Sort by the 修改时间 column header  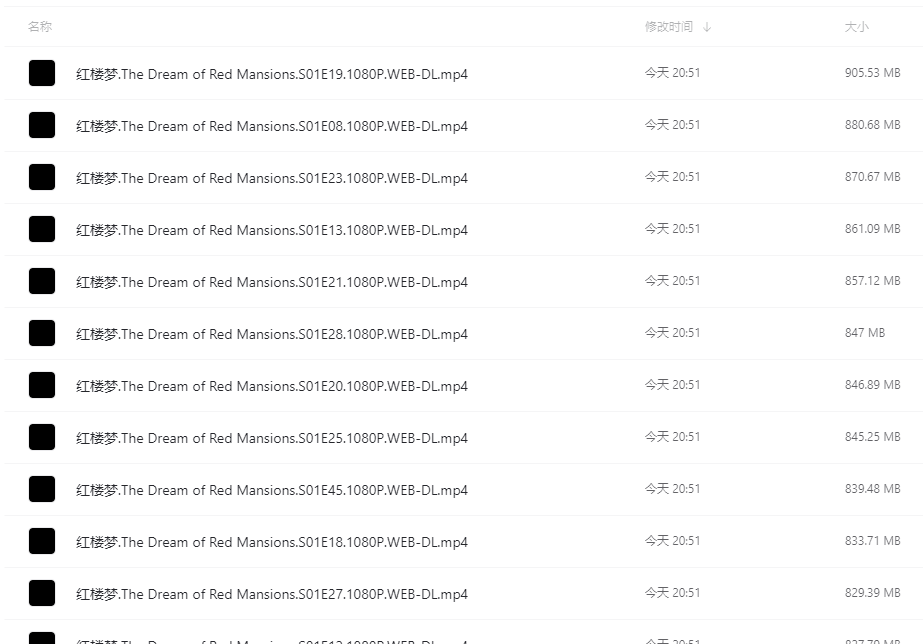point(668,27)
